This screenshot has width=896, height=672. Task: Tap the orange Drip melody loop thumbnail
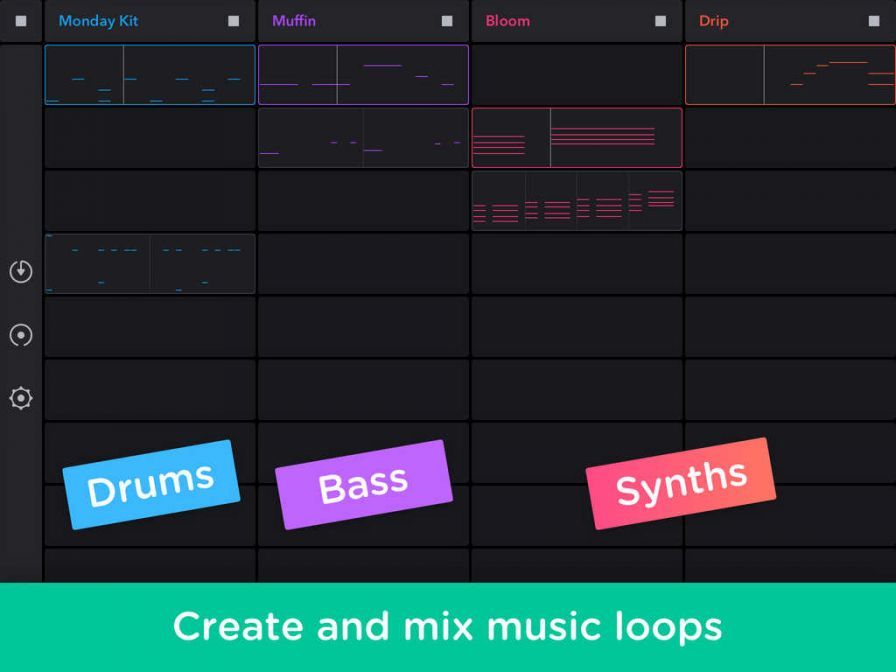coord(790,74)
